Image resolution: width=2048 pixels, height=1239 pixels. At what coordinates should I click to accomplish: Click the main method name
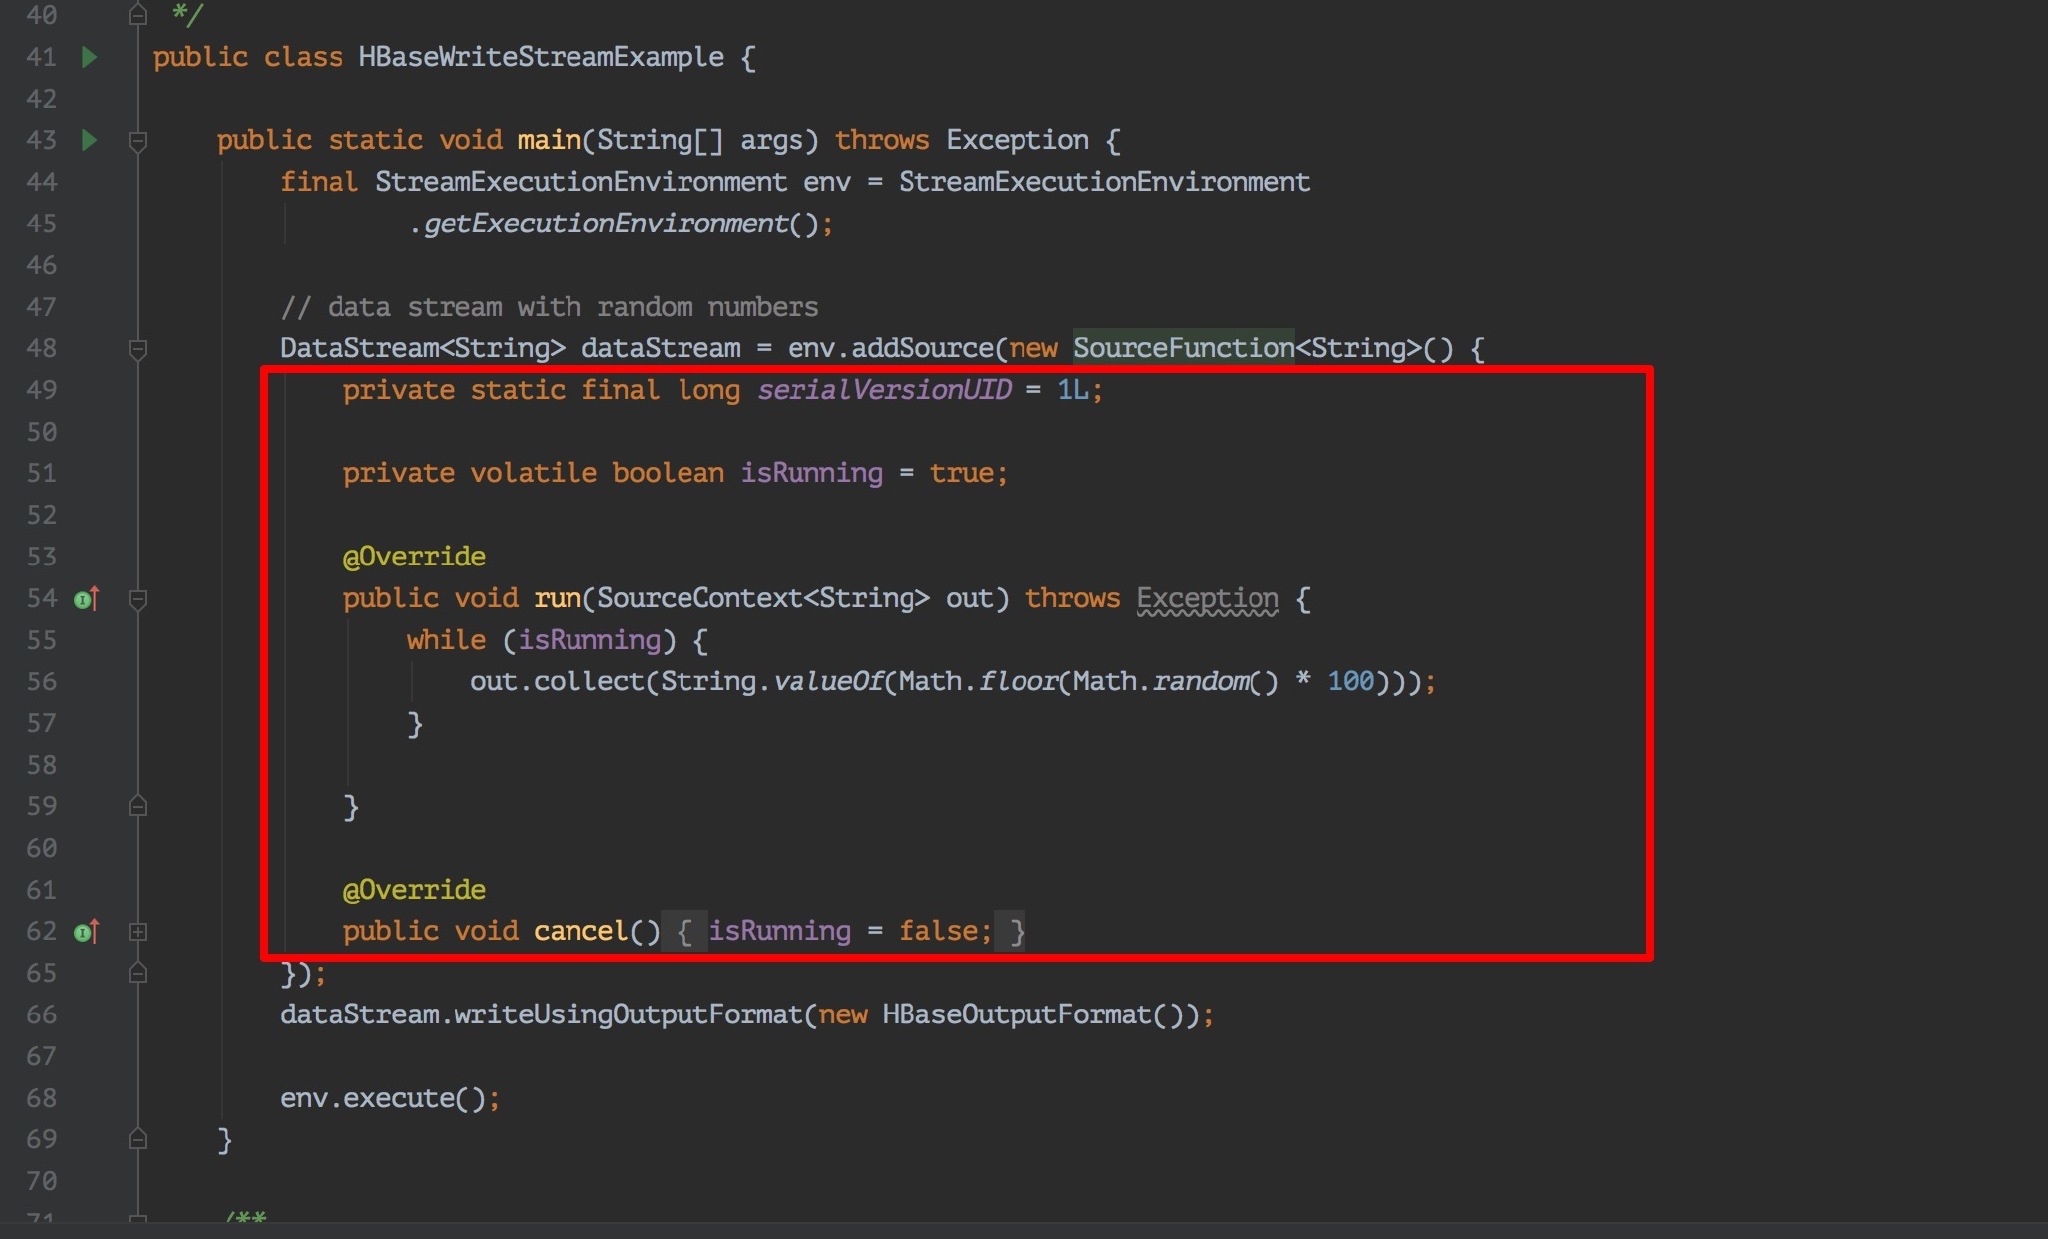pyautogui.click(x=549, y=140)
